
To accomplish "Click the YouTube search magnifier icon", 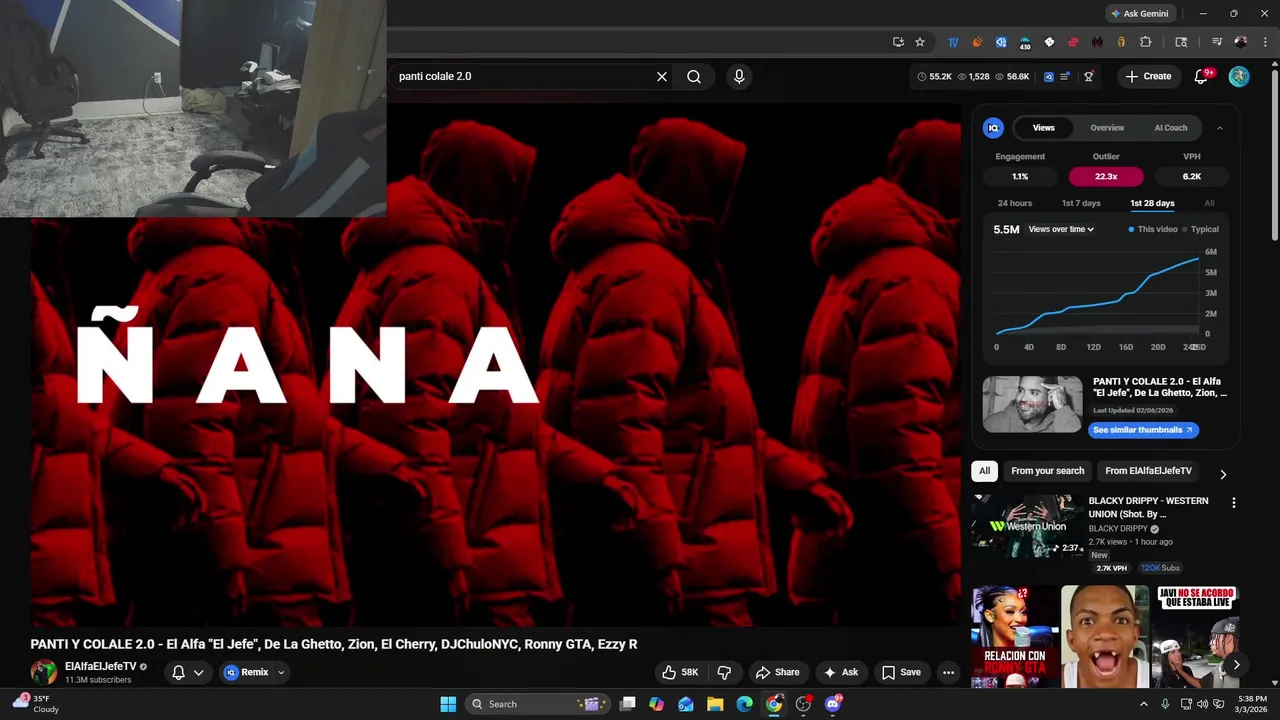I will coord(694,76).
